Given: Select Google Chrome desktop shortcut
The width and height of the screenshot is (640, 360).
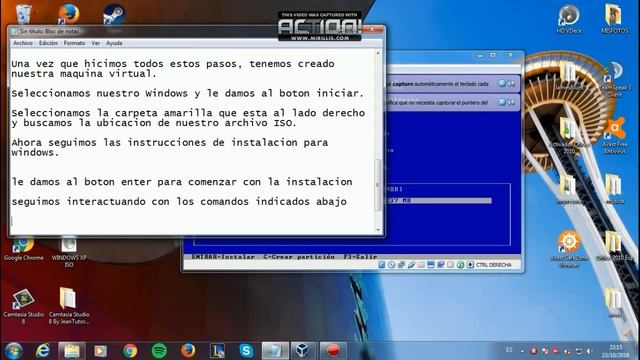Looking at the screenshot, I should (23, 249).
